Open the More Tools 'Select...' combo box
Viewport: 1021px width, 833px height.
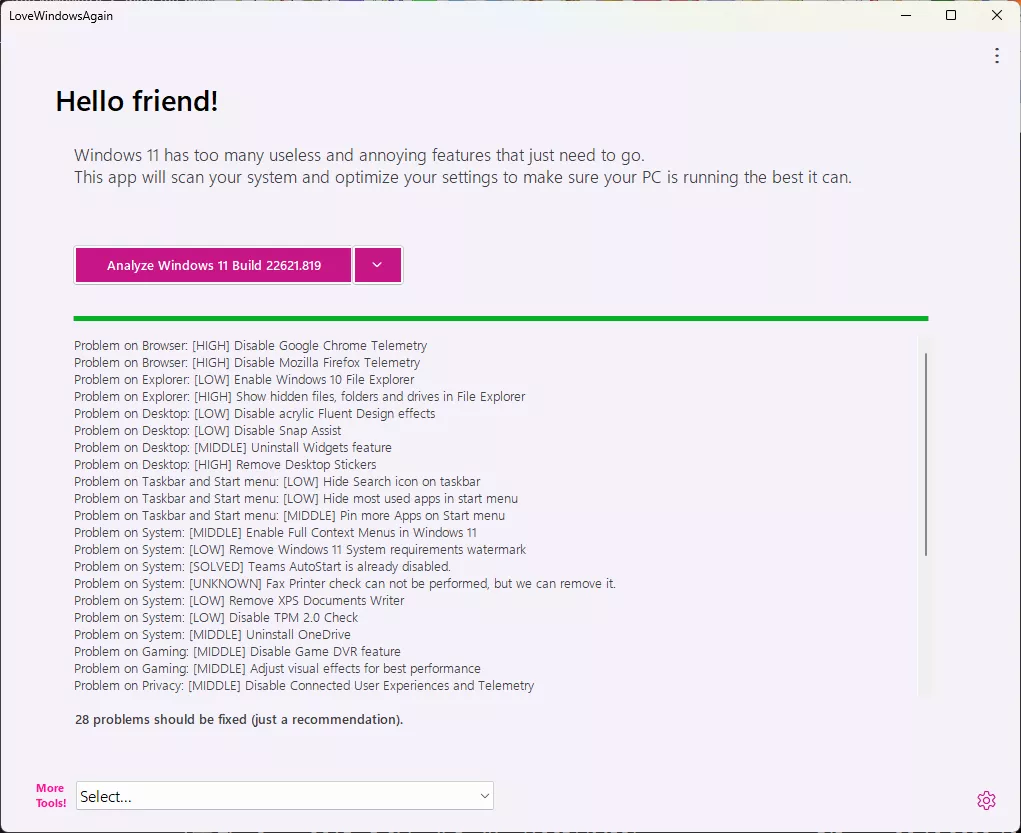click(285, 796)
